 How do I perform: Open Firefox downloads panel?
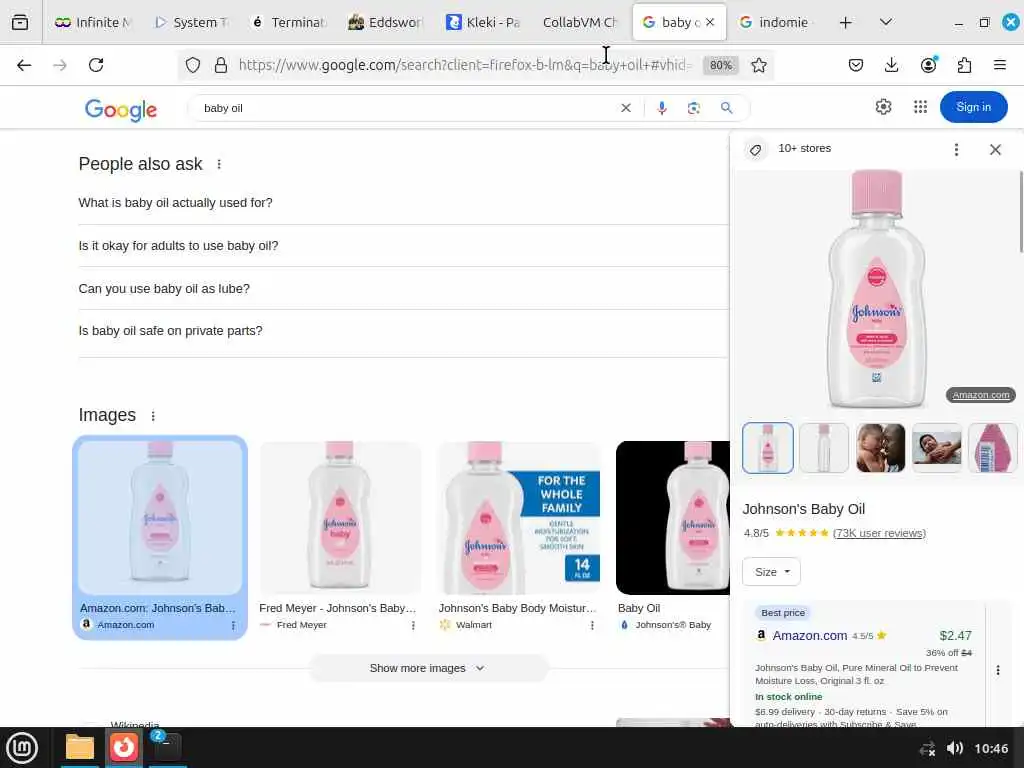pyautogui.click(x=891, y=65)
